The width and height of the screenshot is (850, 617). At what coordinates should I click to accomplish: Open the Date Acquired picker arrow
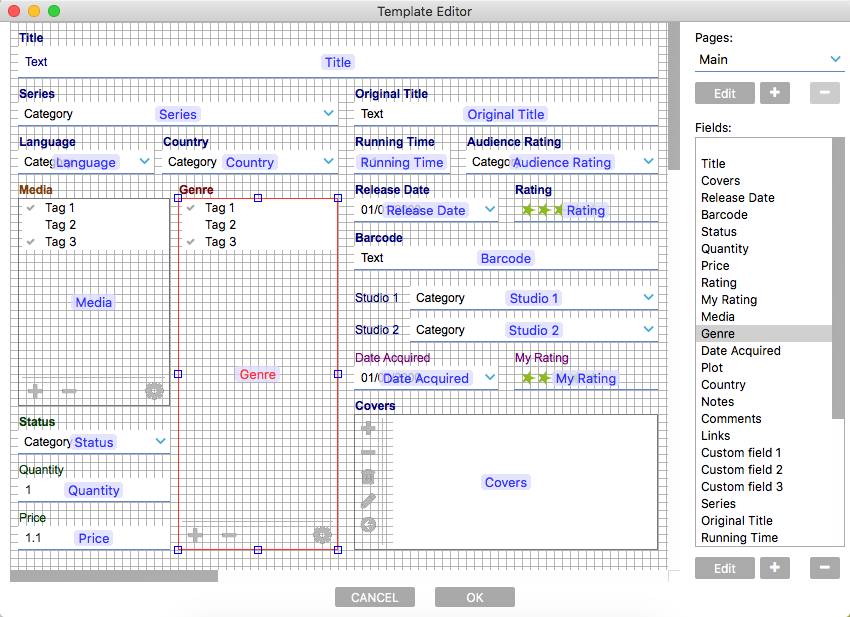(490, 377)
